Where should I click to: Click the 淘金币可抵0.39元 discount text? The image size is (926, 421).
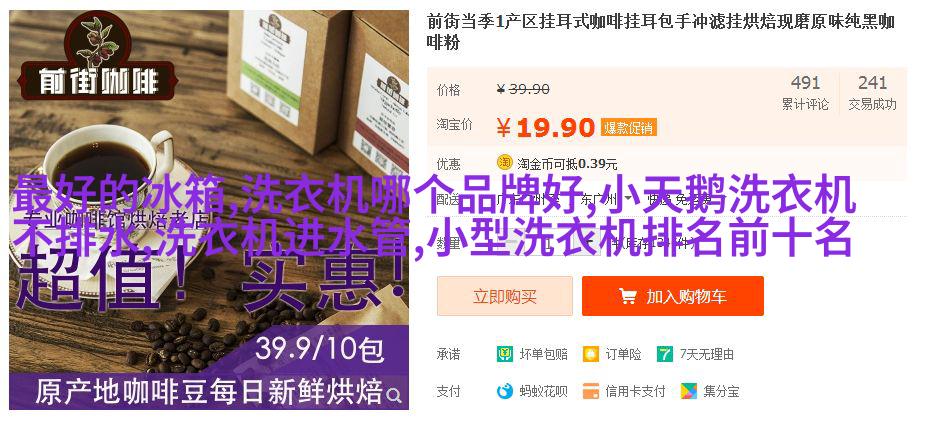[x=567, y=164]
